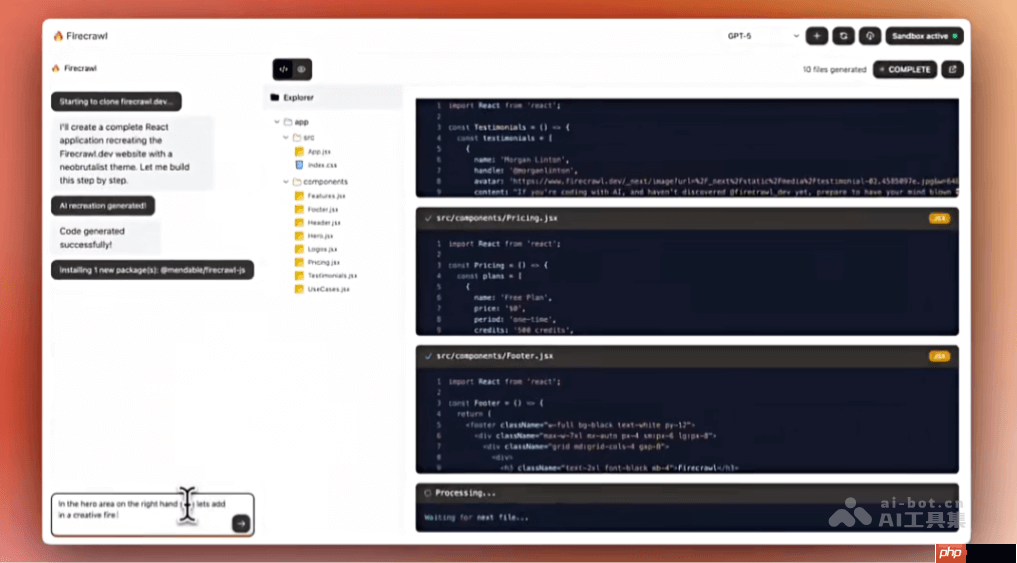
Task: Click the Features.jsx file icon
Action: pyautogui.click(x=299, y=195)
